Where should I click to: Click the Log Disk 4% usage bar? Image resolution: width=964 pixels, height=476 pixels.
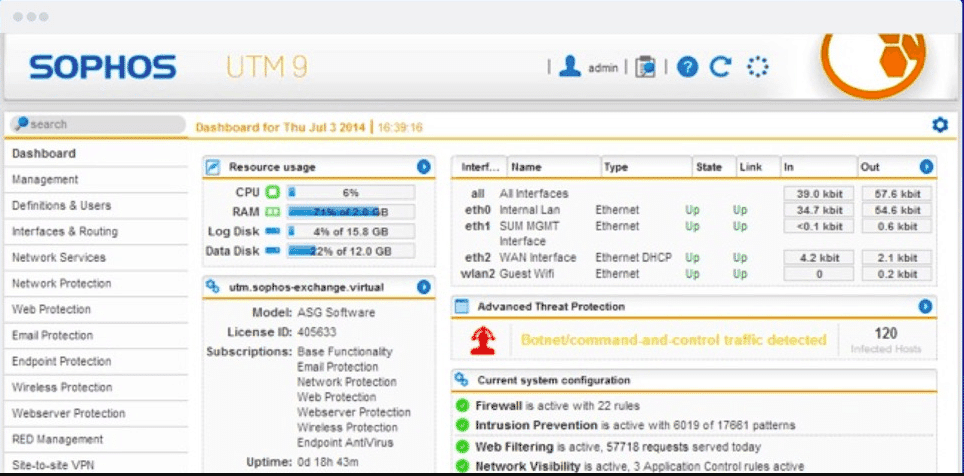(351, 232)
